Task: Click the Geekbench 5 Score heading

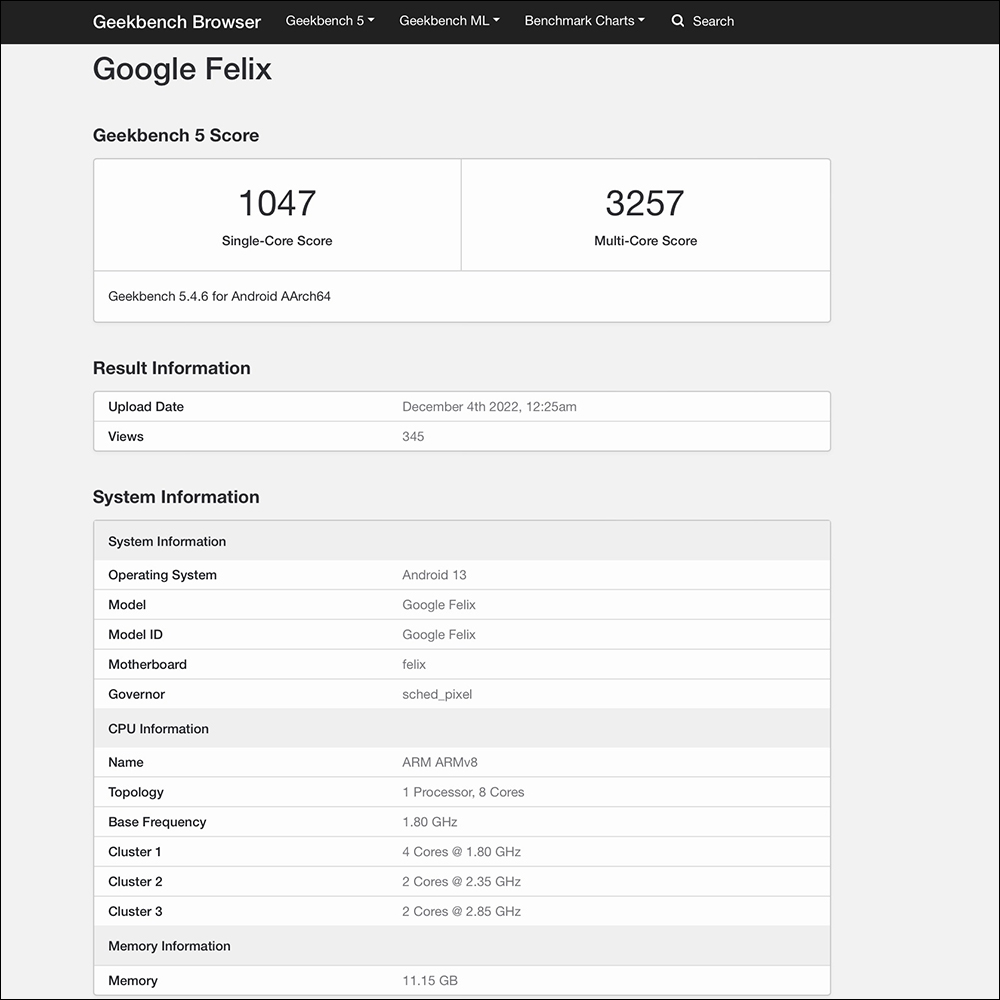Action: point(176,135)
